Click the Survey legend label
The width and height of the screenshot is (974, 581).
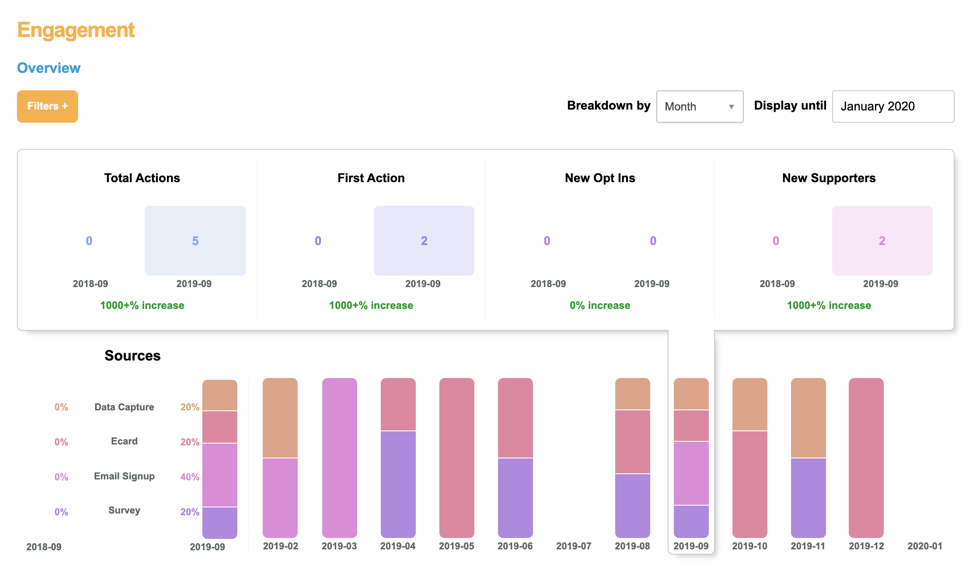point(124,510)
